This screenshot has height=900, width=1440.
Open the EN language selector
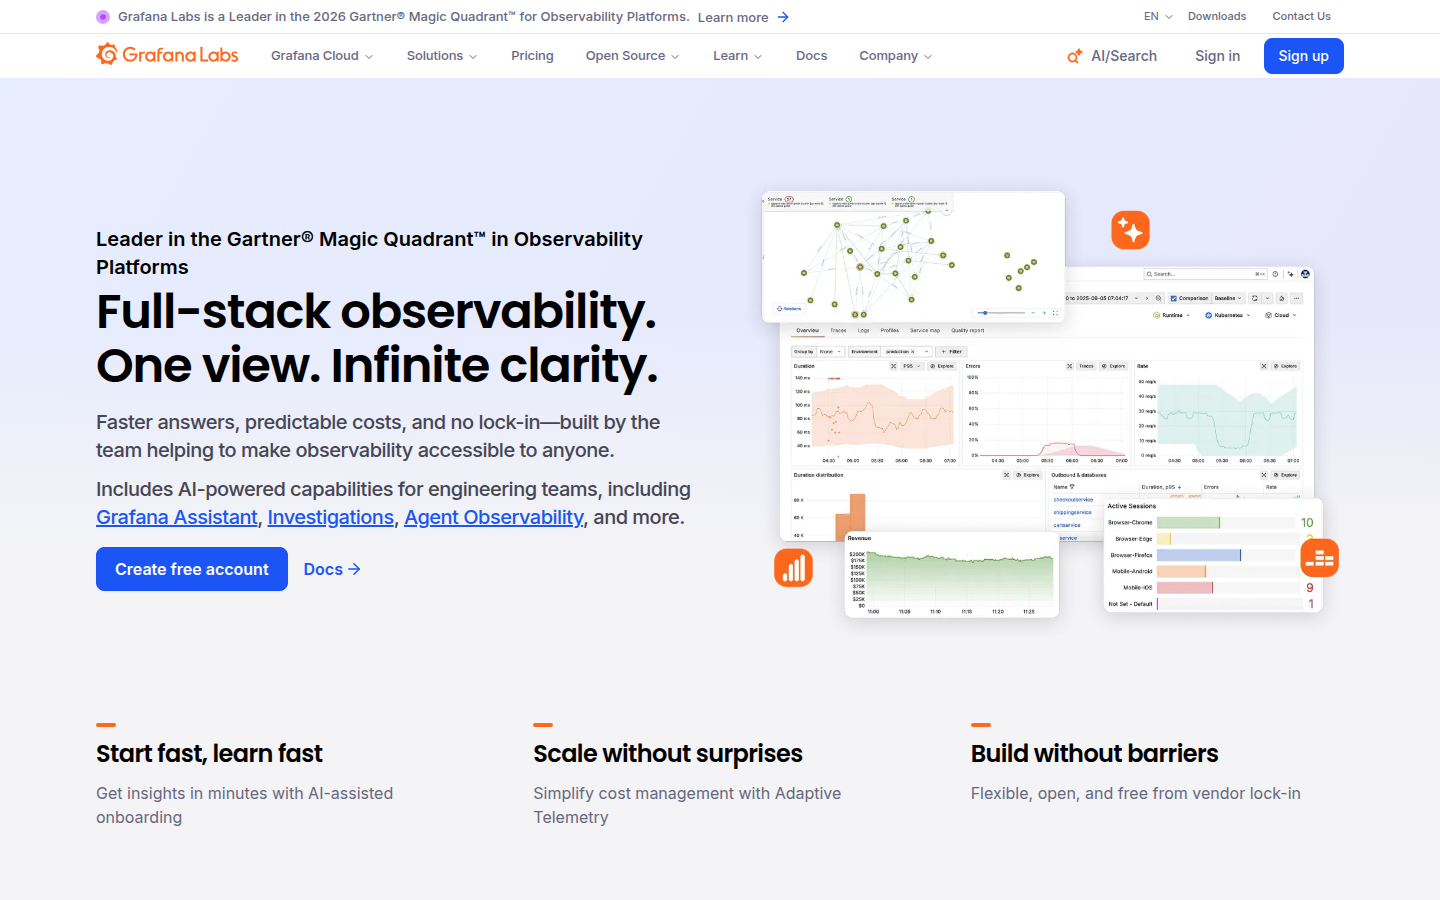1158,16
